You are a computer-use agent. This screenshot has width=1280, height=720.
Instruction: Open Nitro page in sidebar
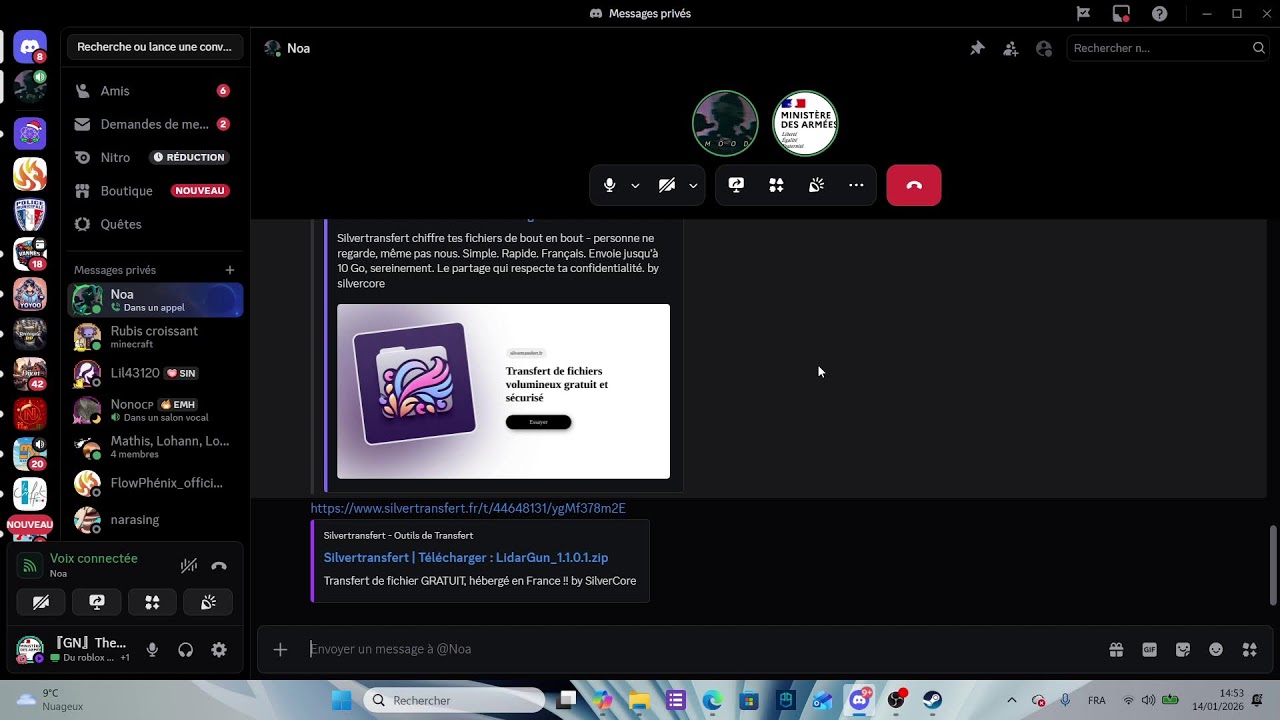pos(155,157)
